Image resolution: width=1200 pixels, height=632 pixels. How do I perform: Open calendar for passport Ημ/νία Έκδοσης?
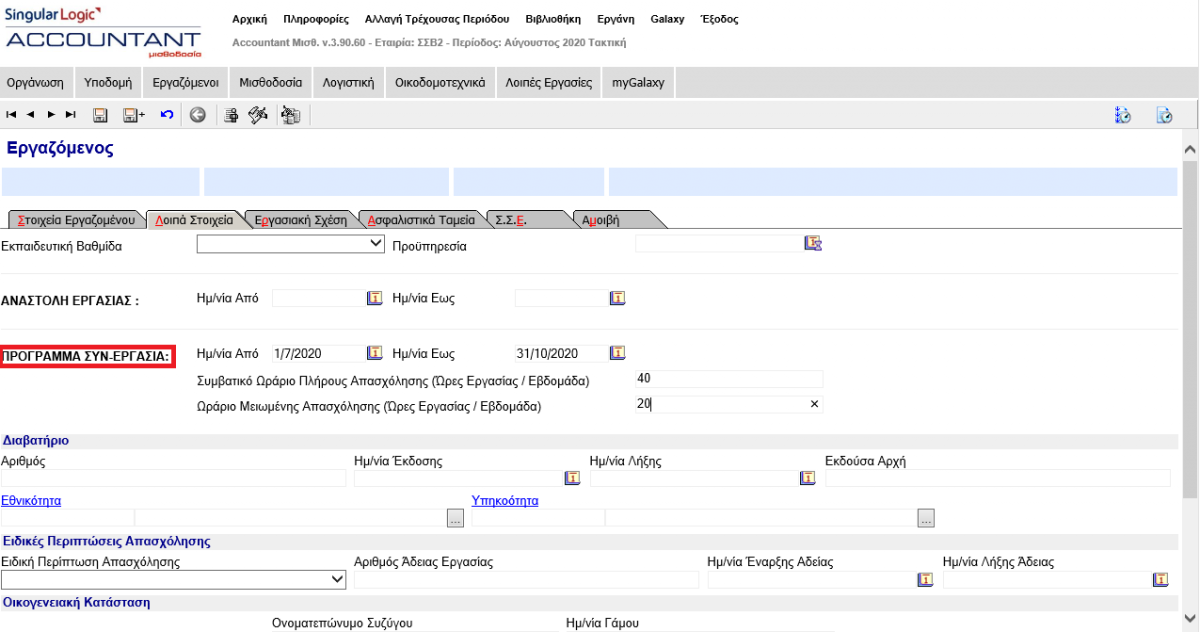click(x=572, y=478)
